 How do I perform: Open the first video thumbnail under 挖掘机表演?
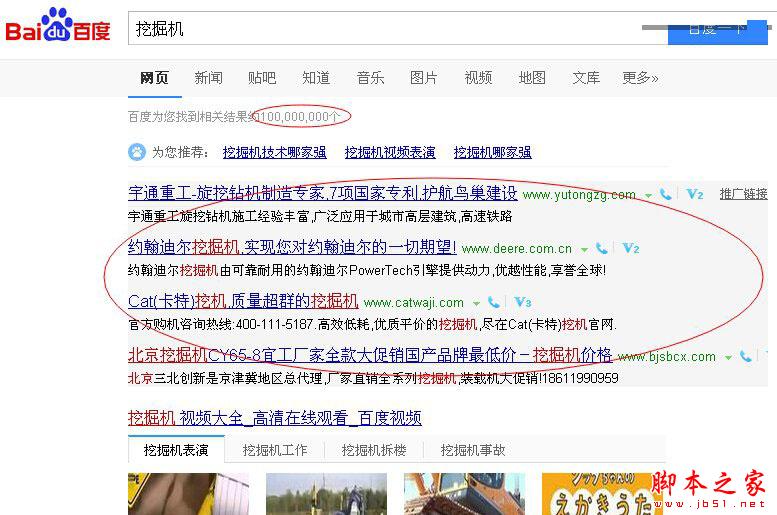click(x=188, y=494)
